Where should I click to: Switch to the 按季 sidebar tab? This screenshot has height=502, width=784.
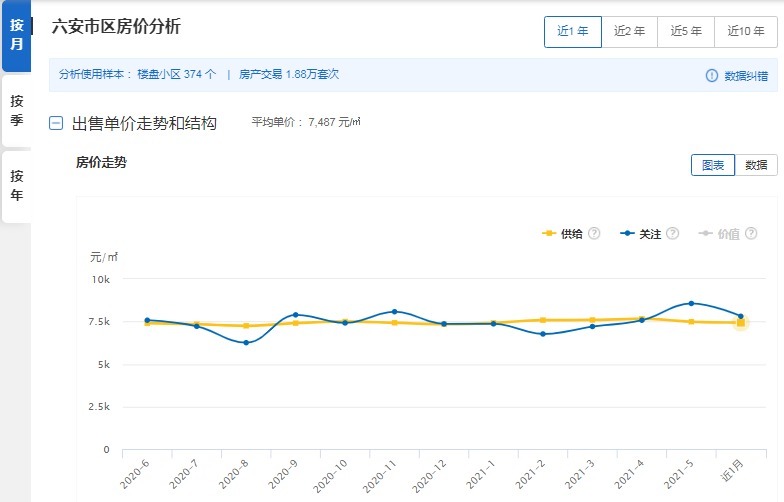click(16, 111)
